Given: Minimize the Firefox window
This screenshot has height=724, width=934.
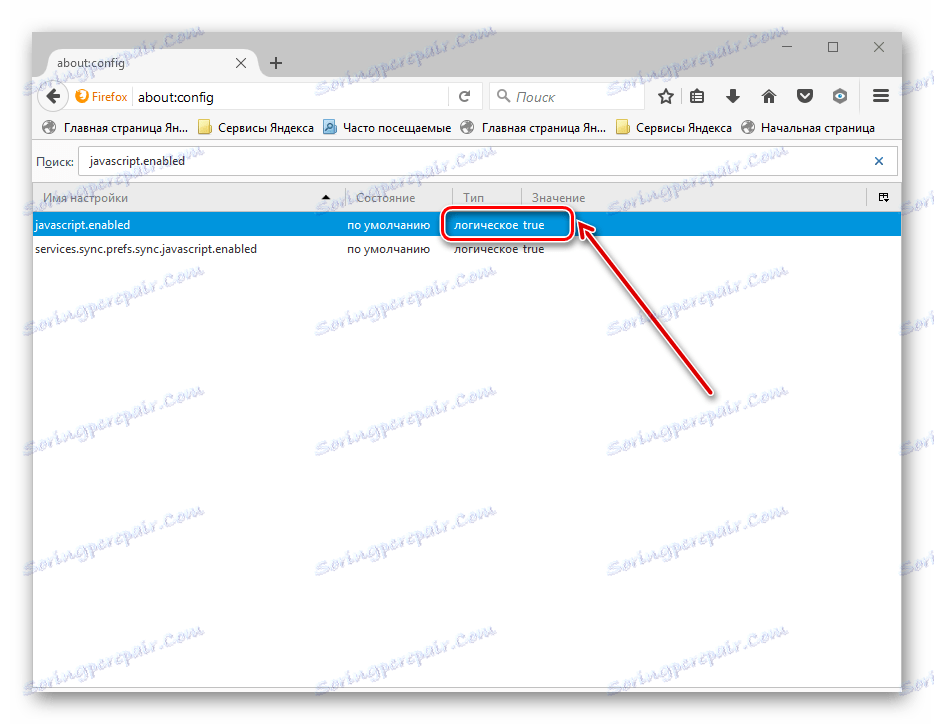Looking at the screenshot, I should click(787, 47).
